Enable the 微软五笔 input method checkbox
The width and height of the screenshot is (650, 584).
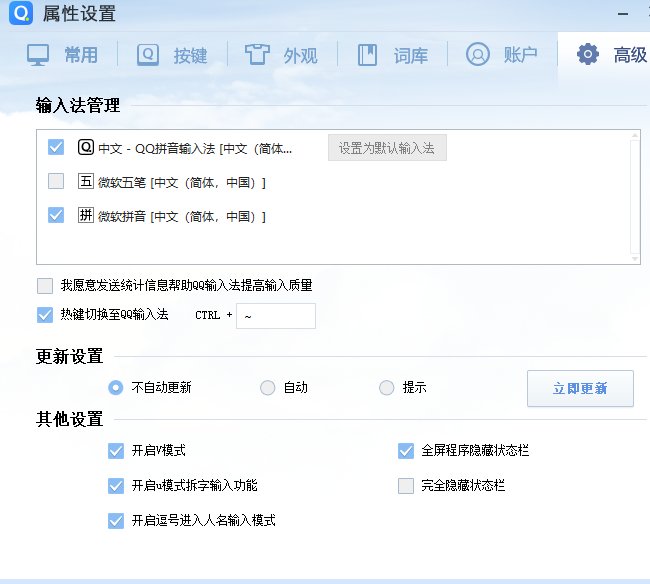[56, 182]
